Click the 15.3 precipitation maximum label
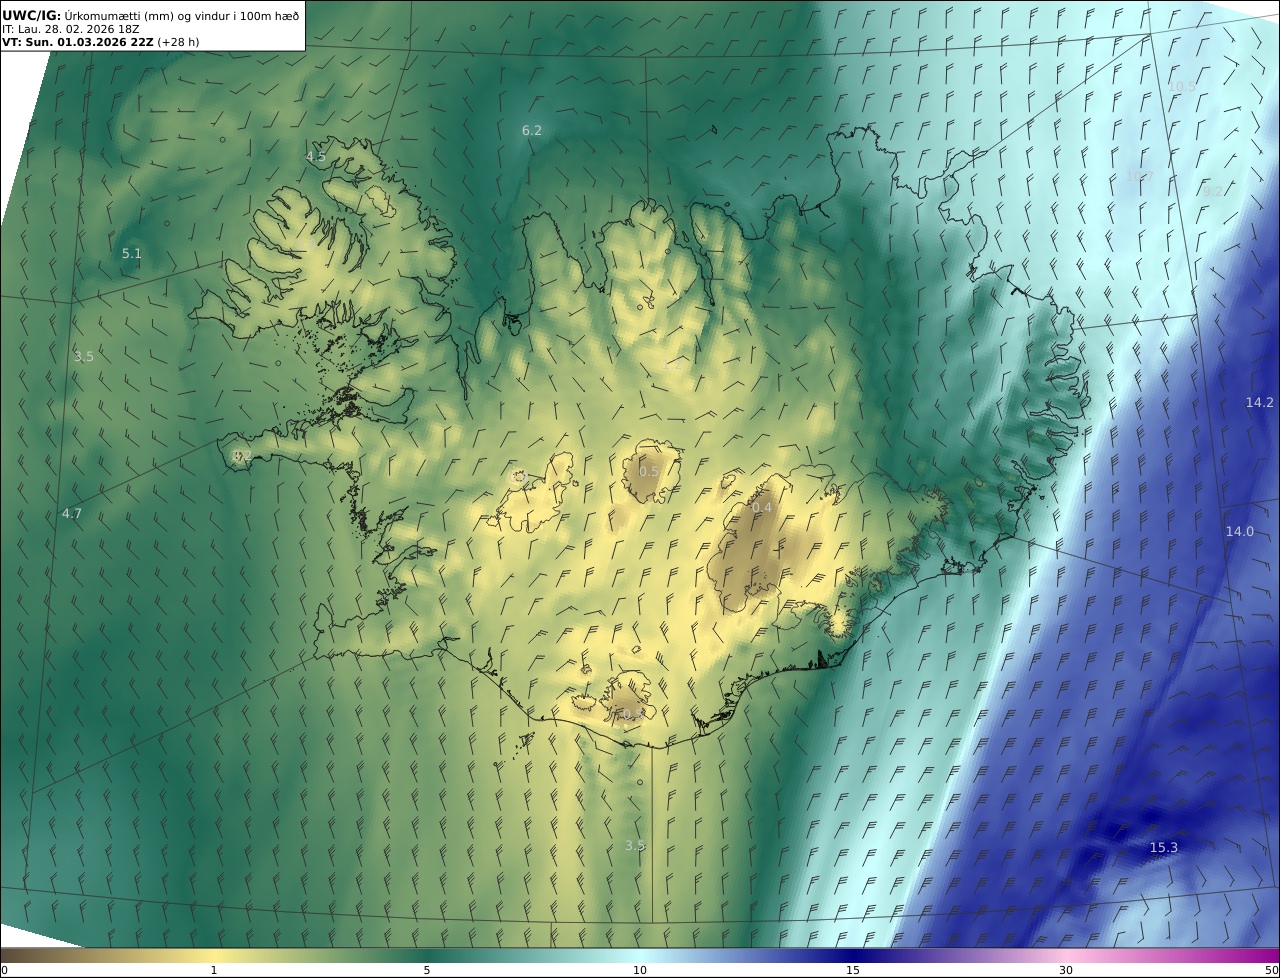The width and height of the screenshot is (1280, 978). click(x=1163, y=848)
